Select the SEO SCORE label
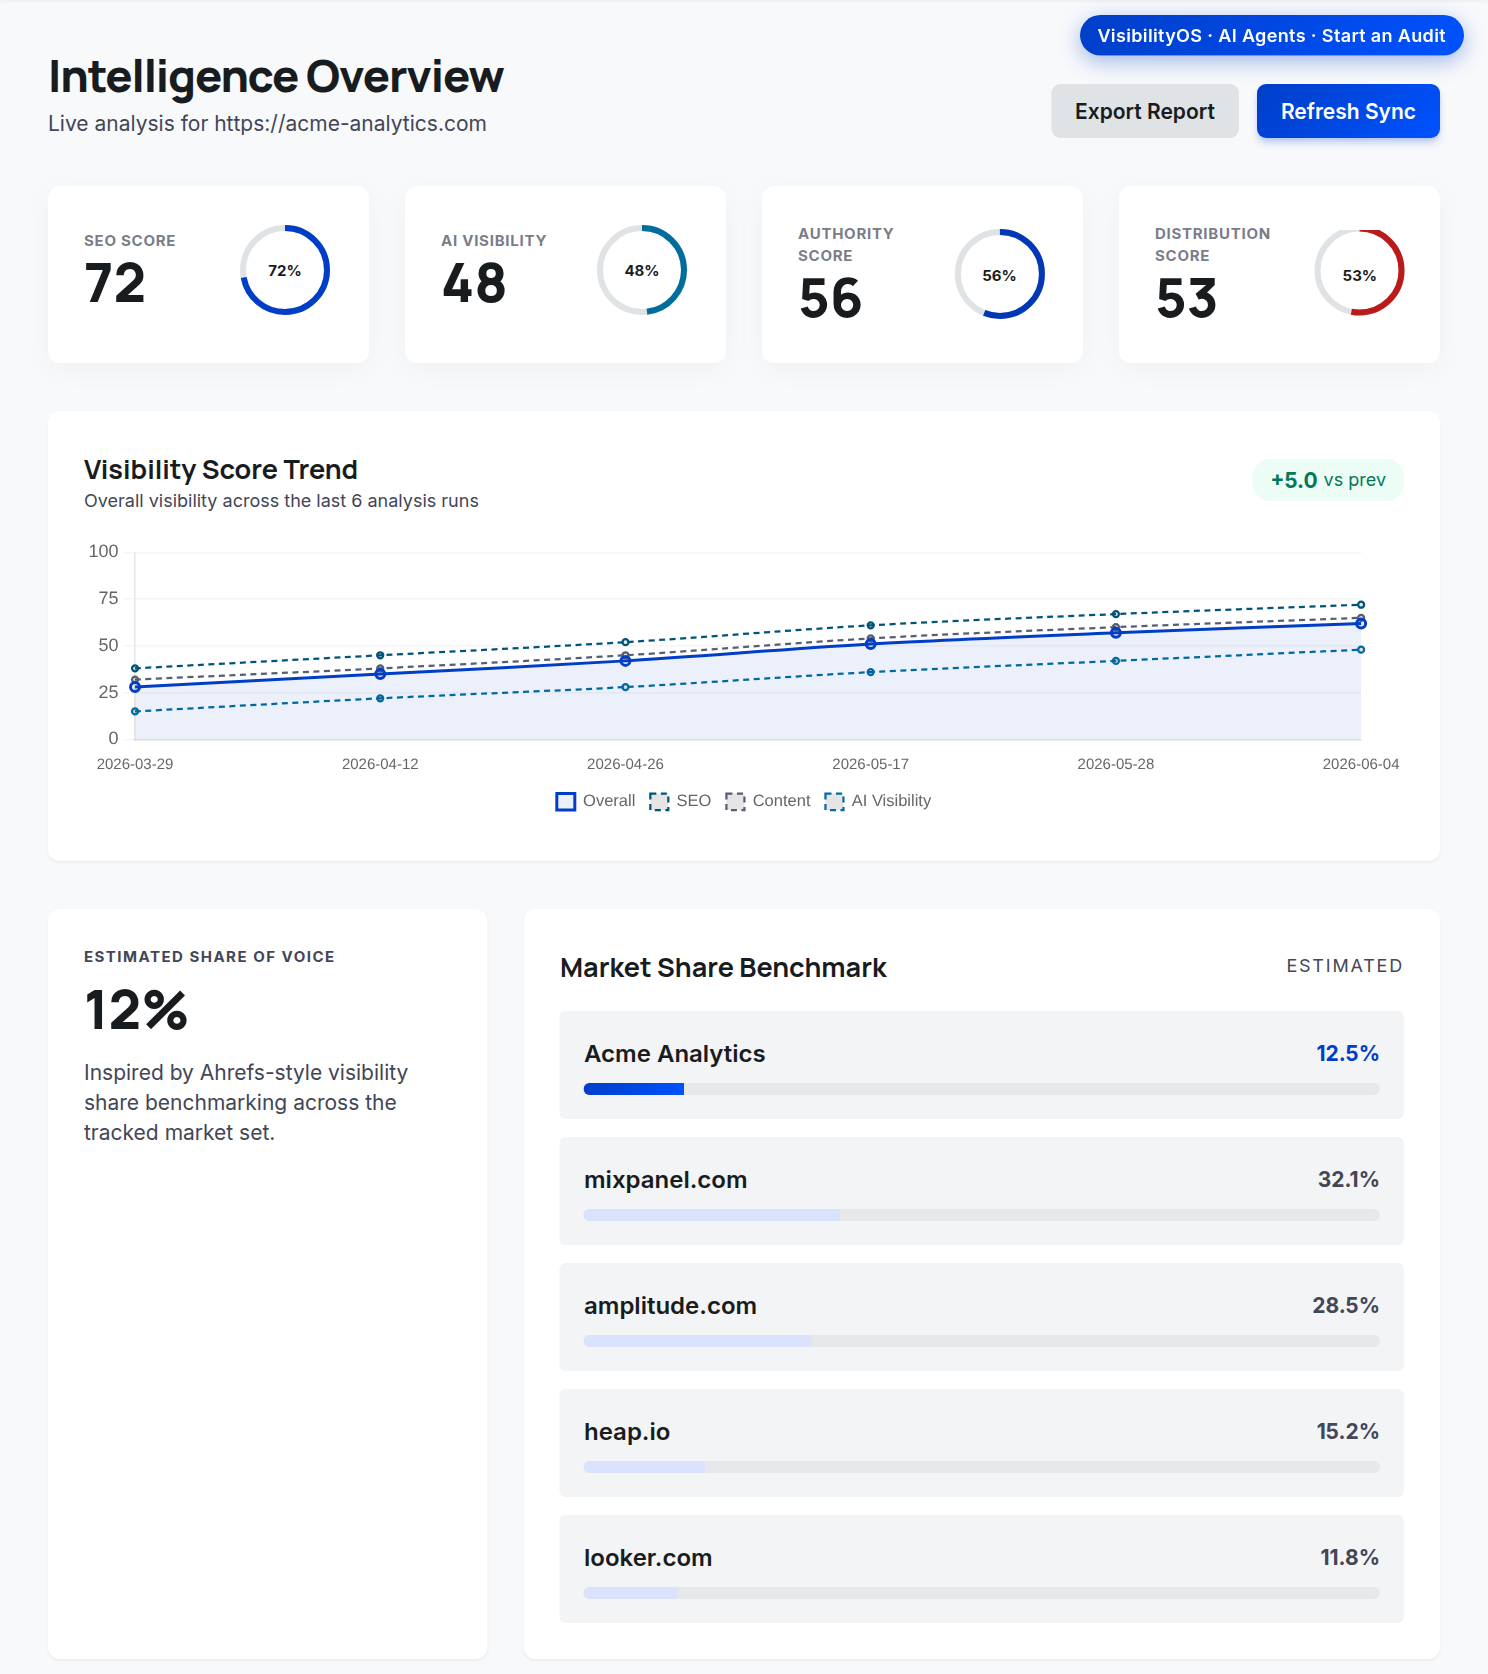The image size is (1488, 1674). tap(130, 241)
